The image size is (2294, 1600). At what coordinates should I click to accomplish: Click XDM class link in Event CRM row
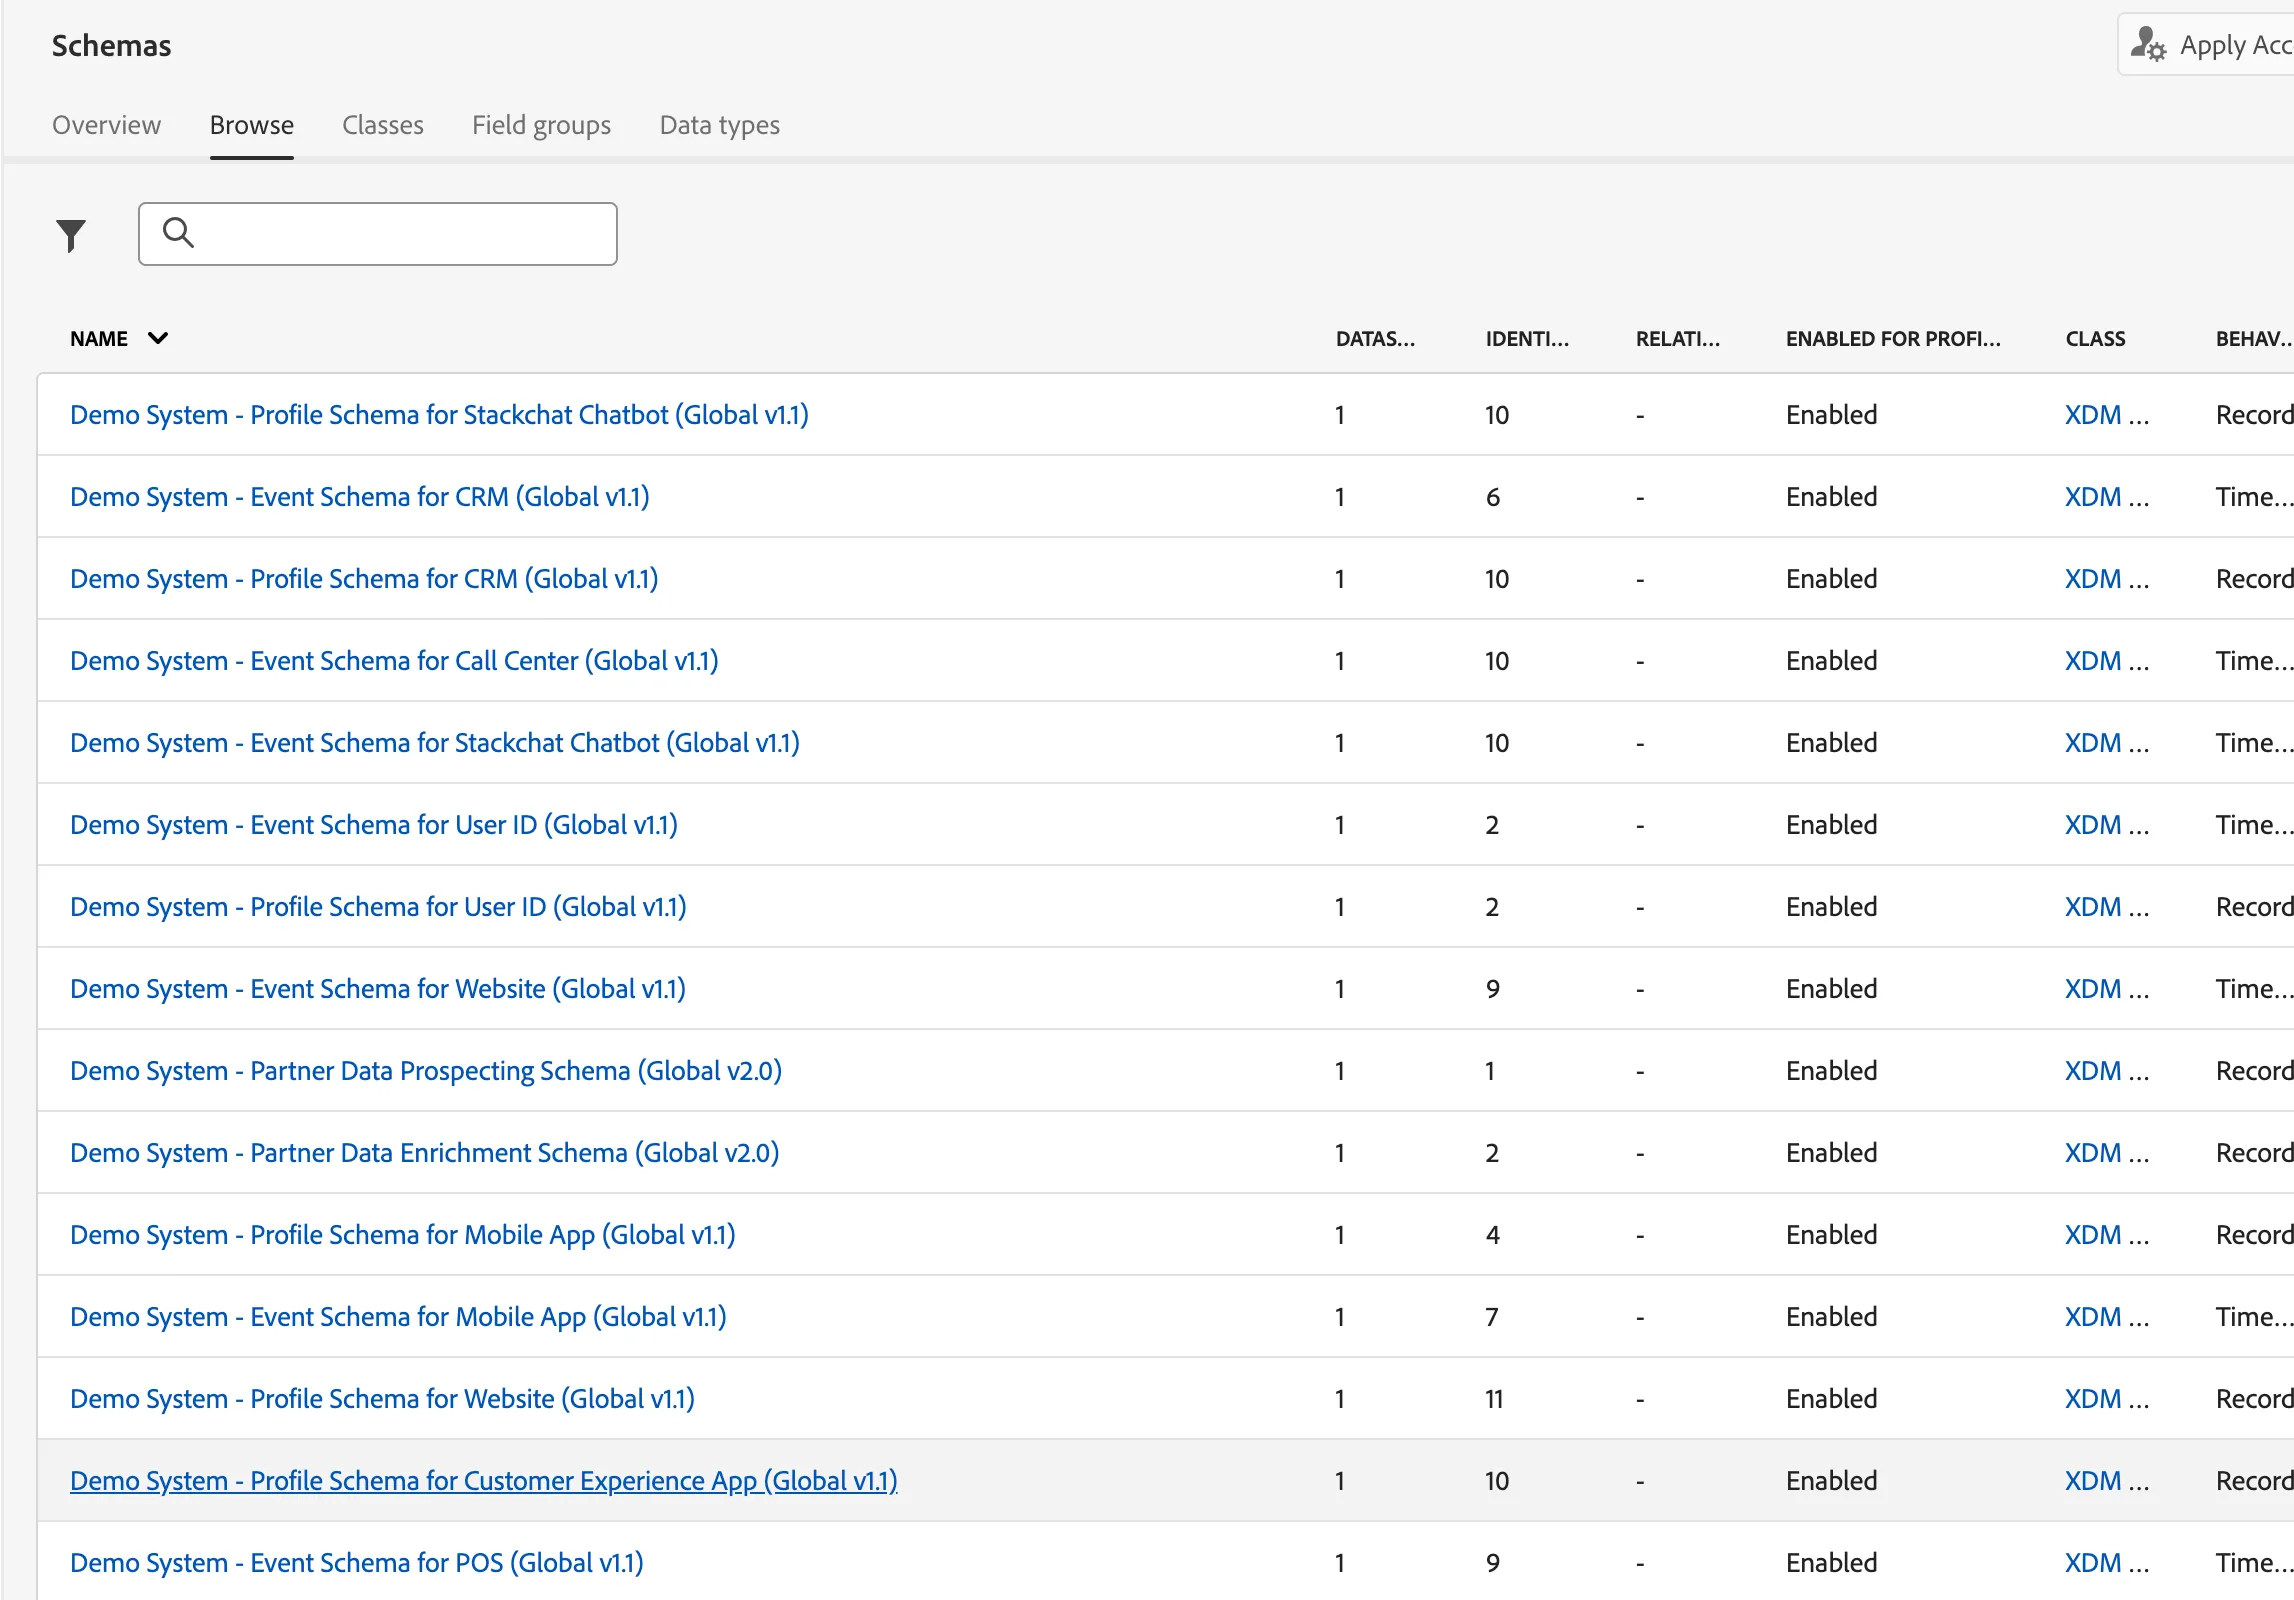[x=2106, y=497]
